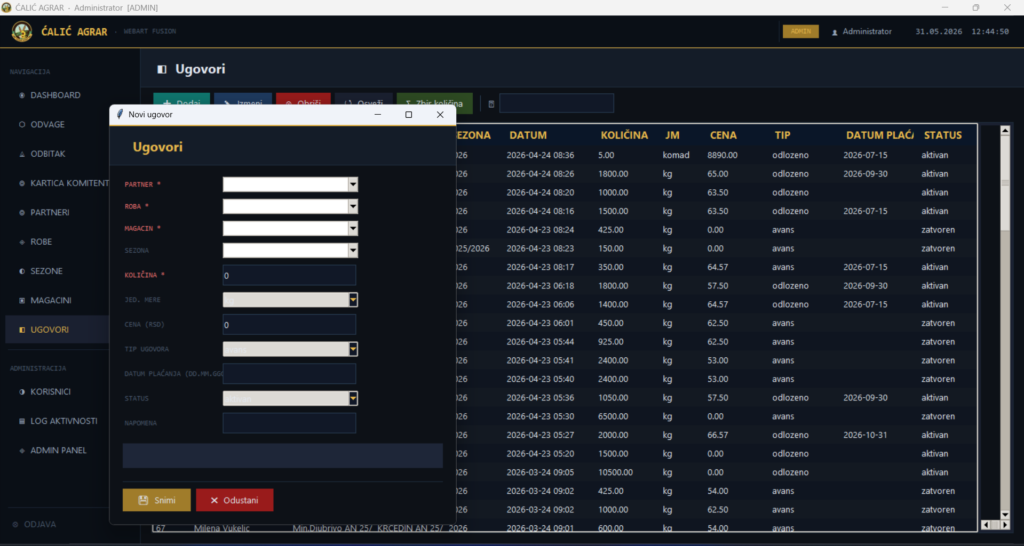Click the Ćalić Agrar logo icon

coord(22,31)
